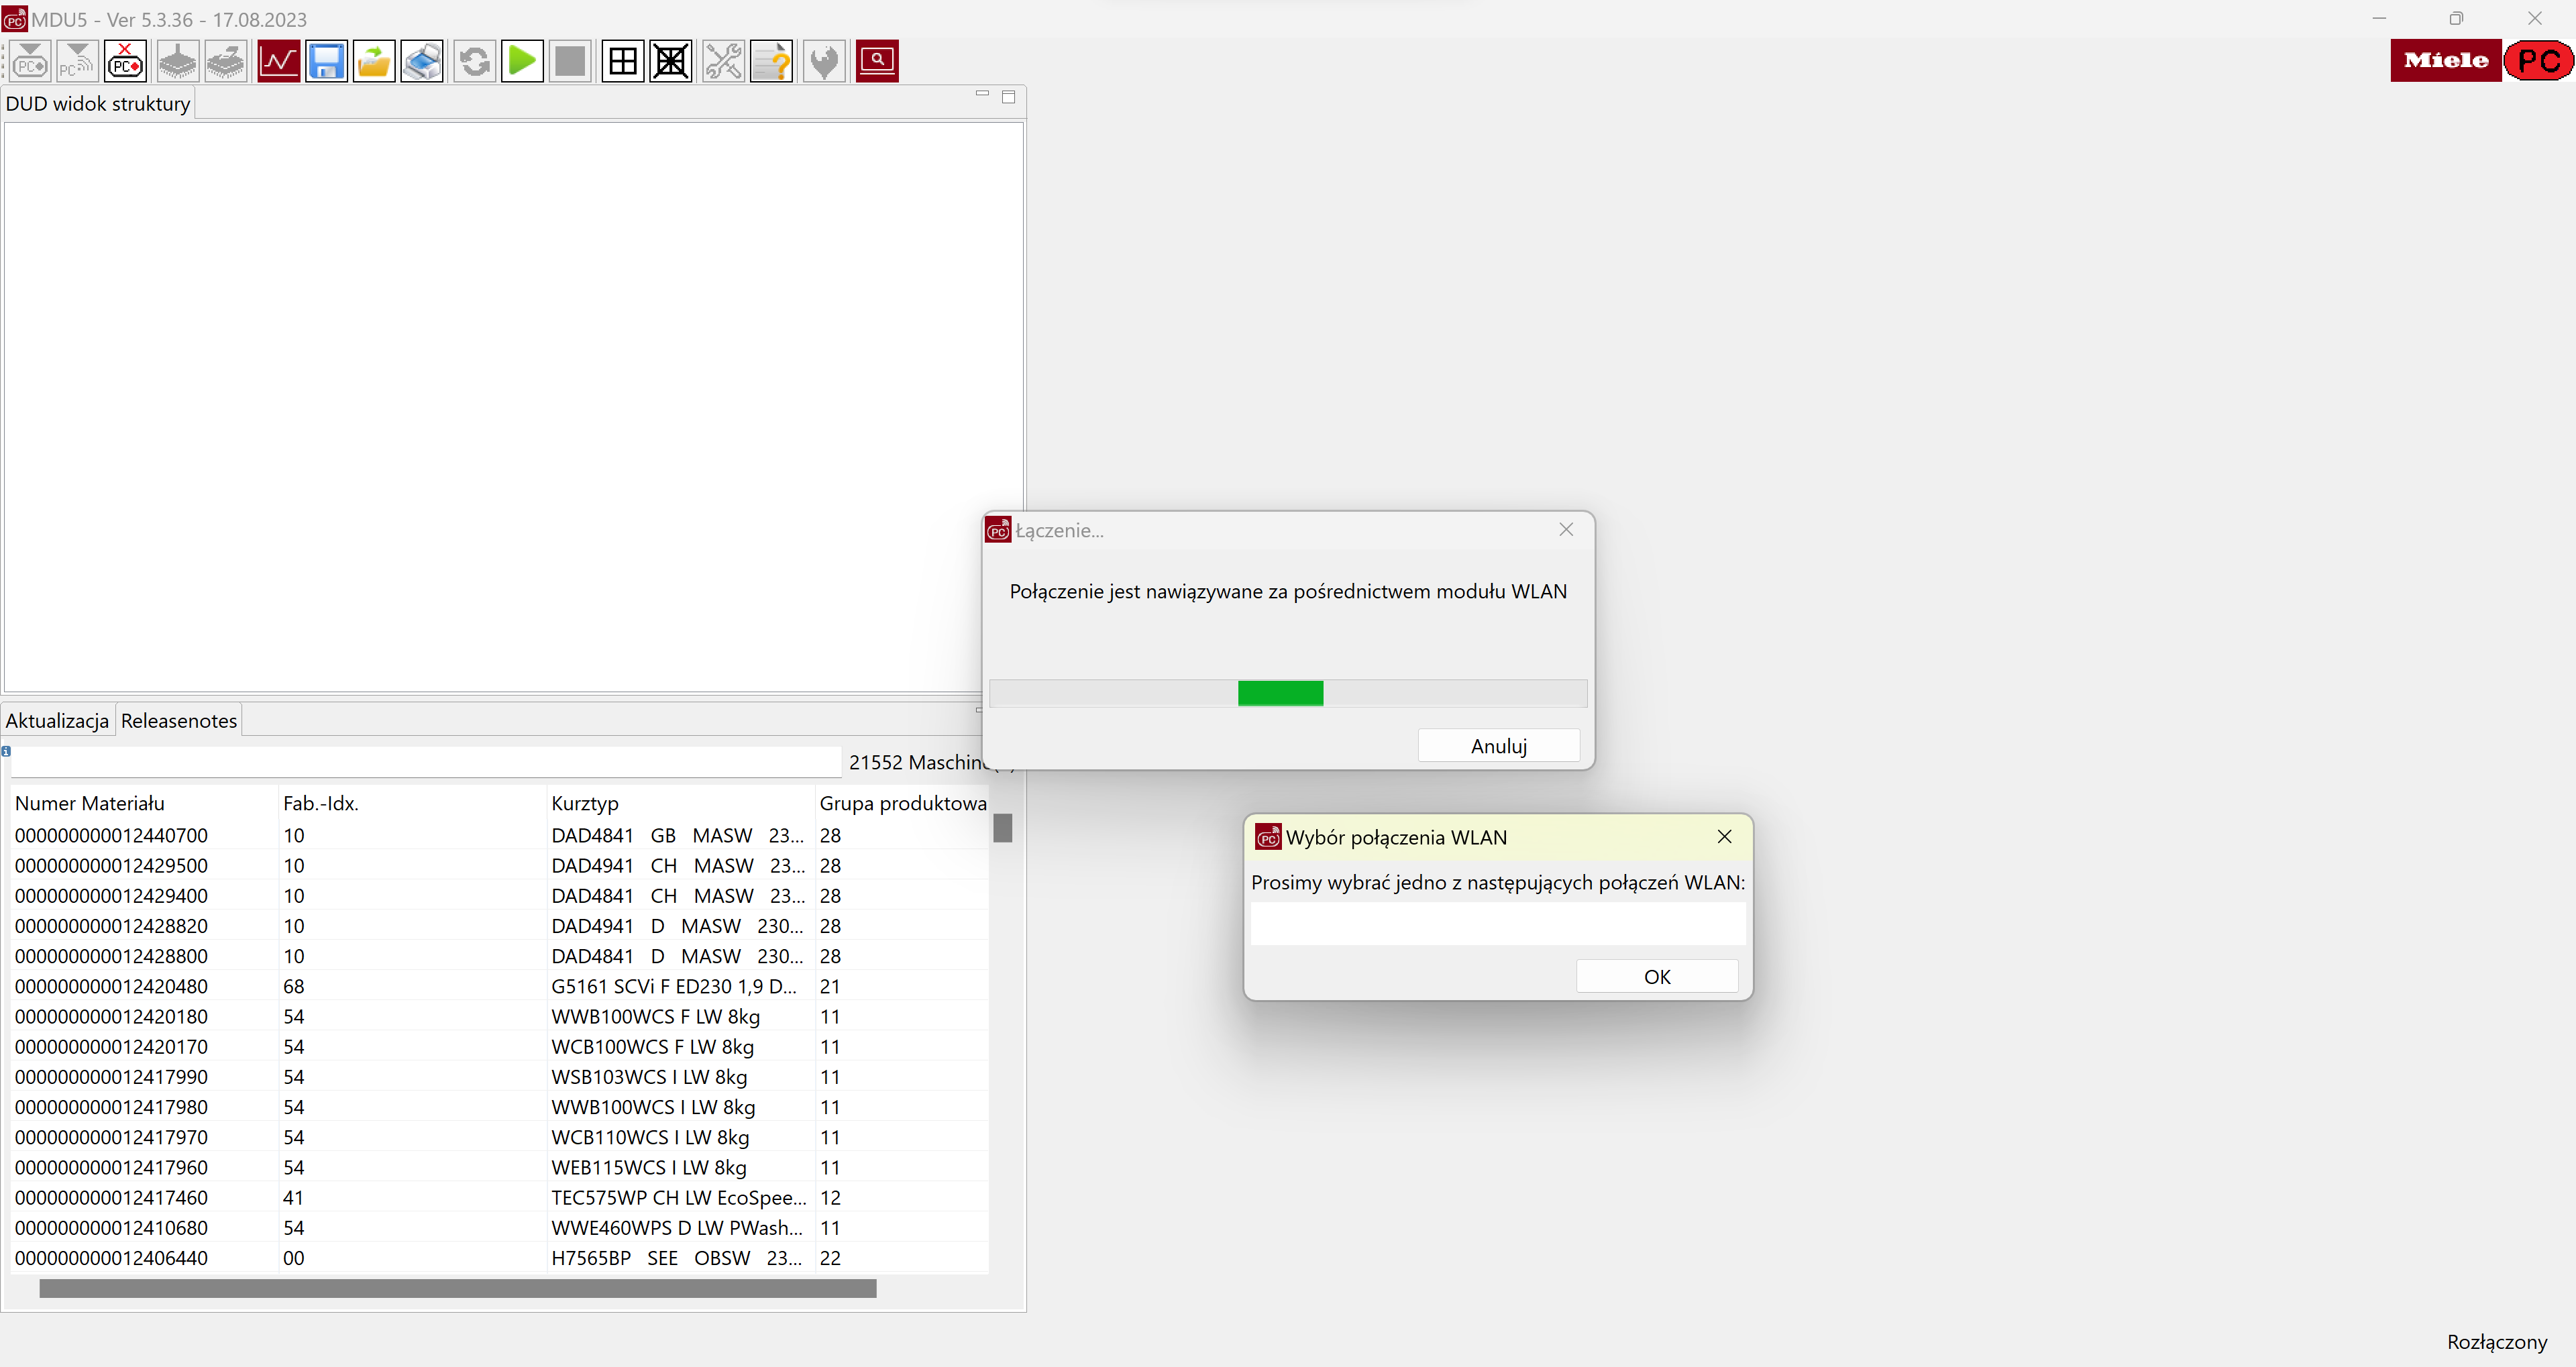Click the crossed-out grid icon
The width and height of the screenshot is (2576, 1367).
[670, 62]
